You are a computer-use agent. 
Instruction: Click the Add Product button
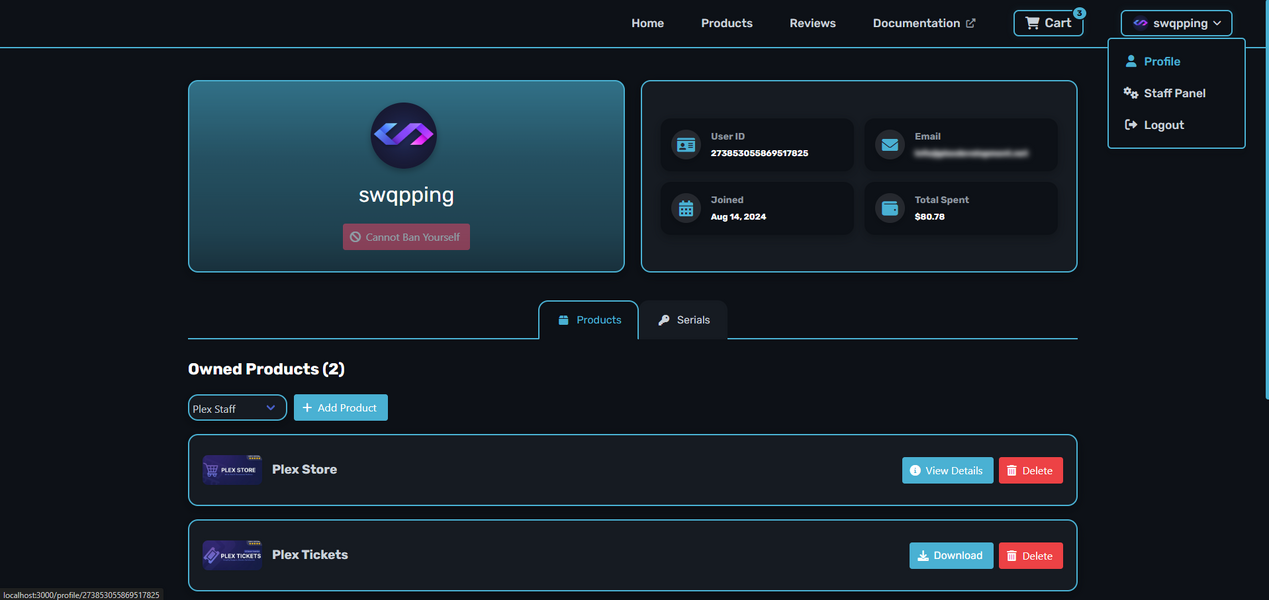click(x=340, y=408)
